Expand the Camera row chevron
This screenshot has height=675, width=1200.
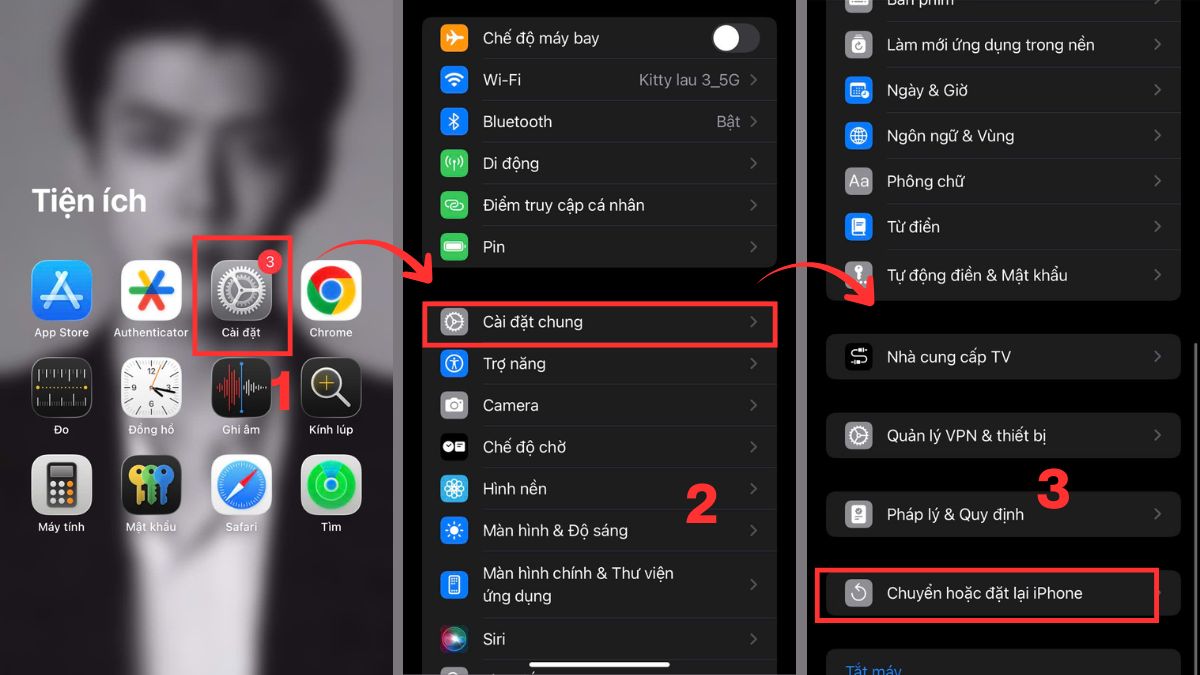pyautogui.click(x=754, y=405)
